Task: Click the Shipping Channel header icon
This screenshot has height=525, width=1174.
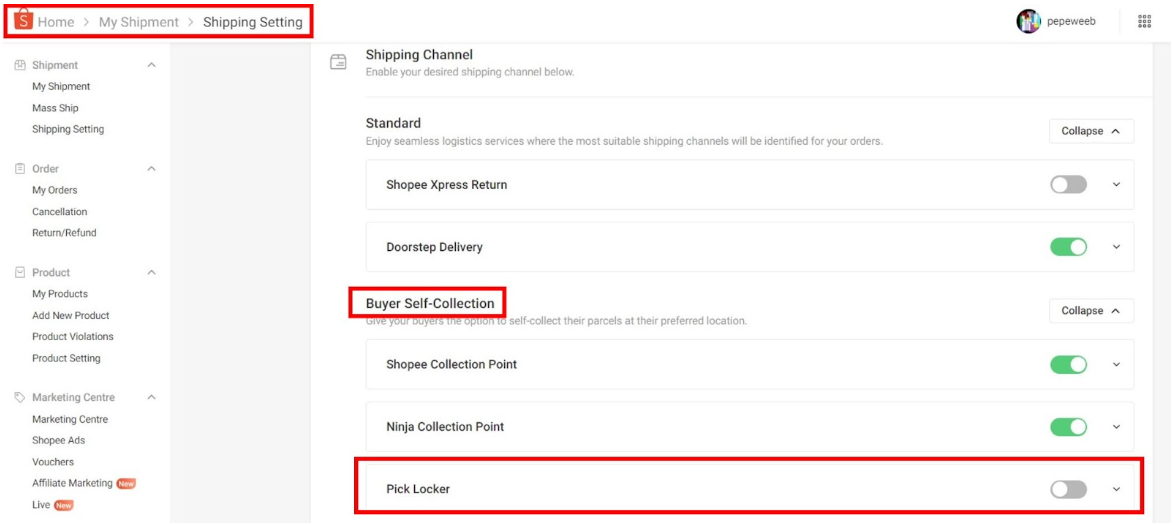Action: click(339, 62)
